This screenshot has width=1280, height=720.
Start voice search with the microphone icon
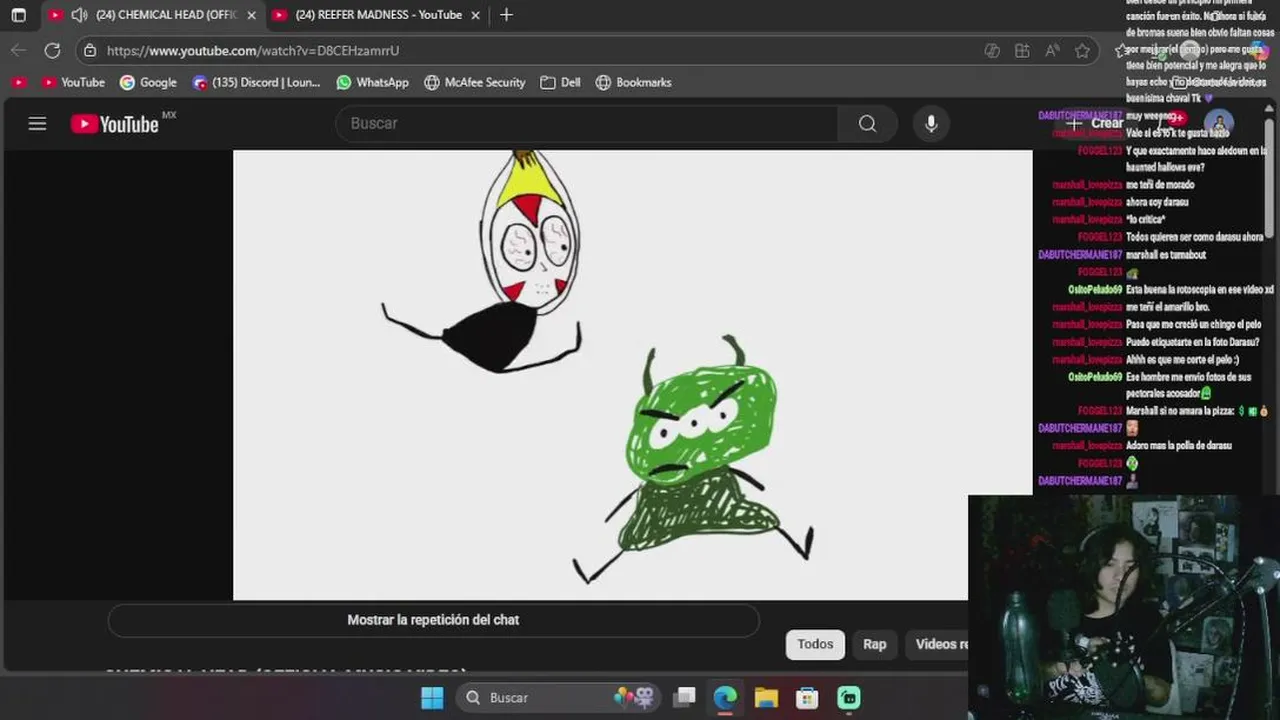click(931, 123)
